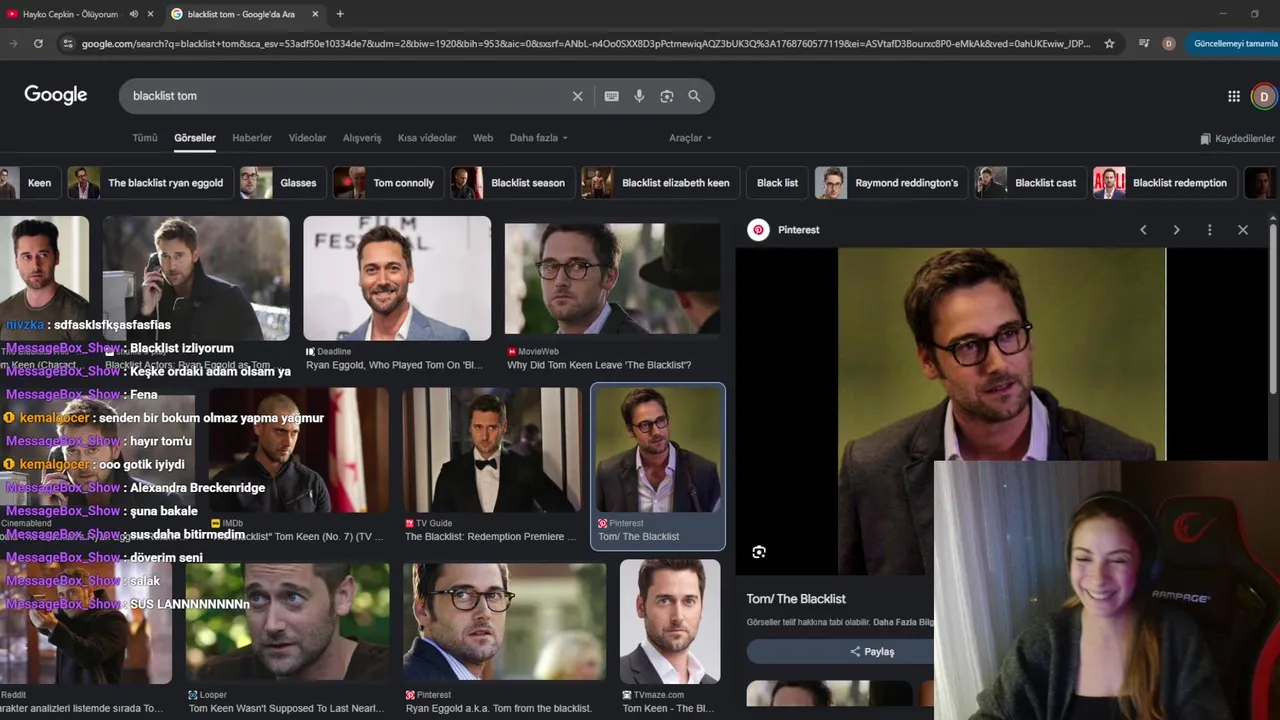Screen dimensions: 1280x720
Task: Switch to the Kısa videolar tab
Action: point(427,138)
